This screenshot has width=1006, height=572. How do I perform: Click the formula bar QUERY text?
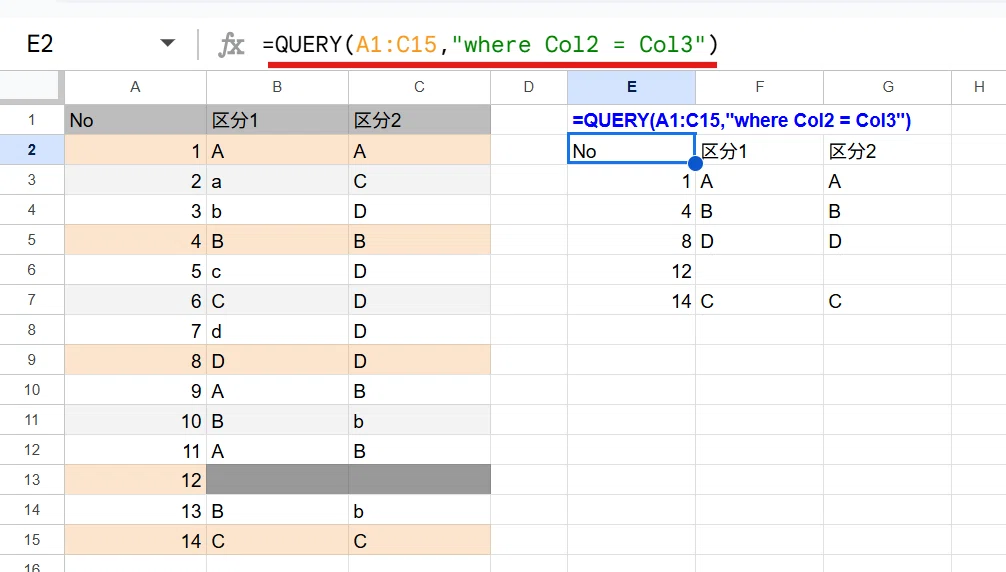pos(490,44)
